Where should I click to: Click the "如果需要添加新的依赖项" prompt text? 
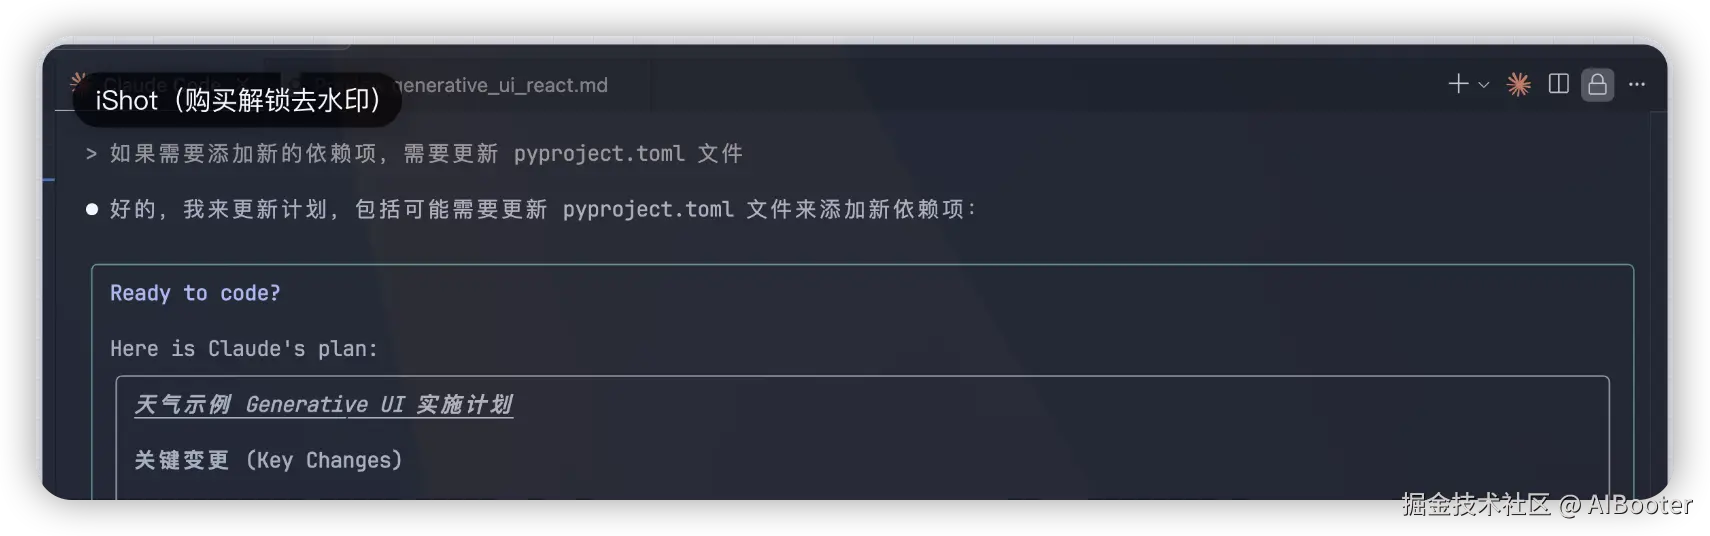point(243,154)
